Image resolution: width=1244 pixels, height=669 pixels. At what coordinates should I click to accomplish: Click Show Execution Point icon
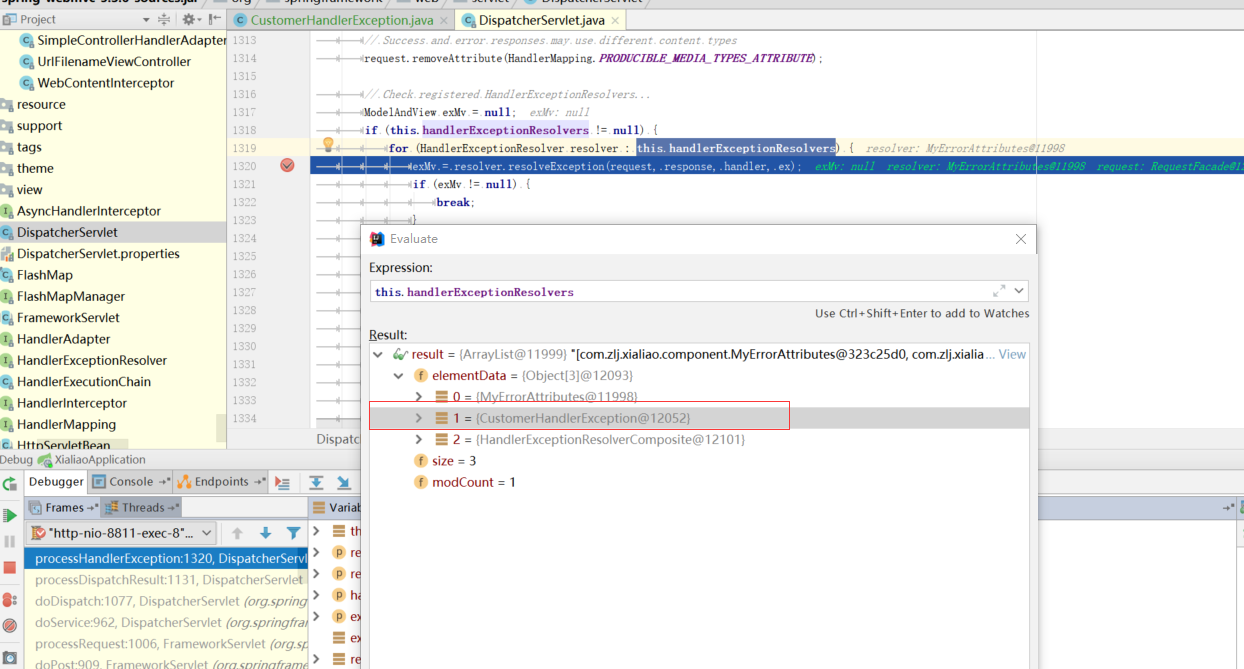tap(283, 482)
